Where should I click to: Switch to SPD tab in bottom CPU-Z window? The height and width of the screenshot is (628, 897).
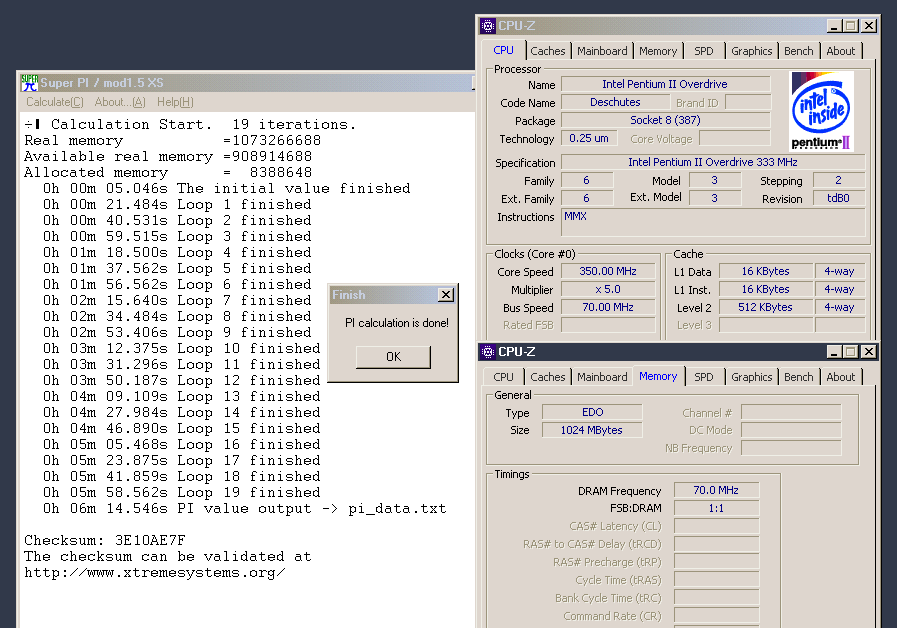click(x=704, y=377)
